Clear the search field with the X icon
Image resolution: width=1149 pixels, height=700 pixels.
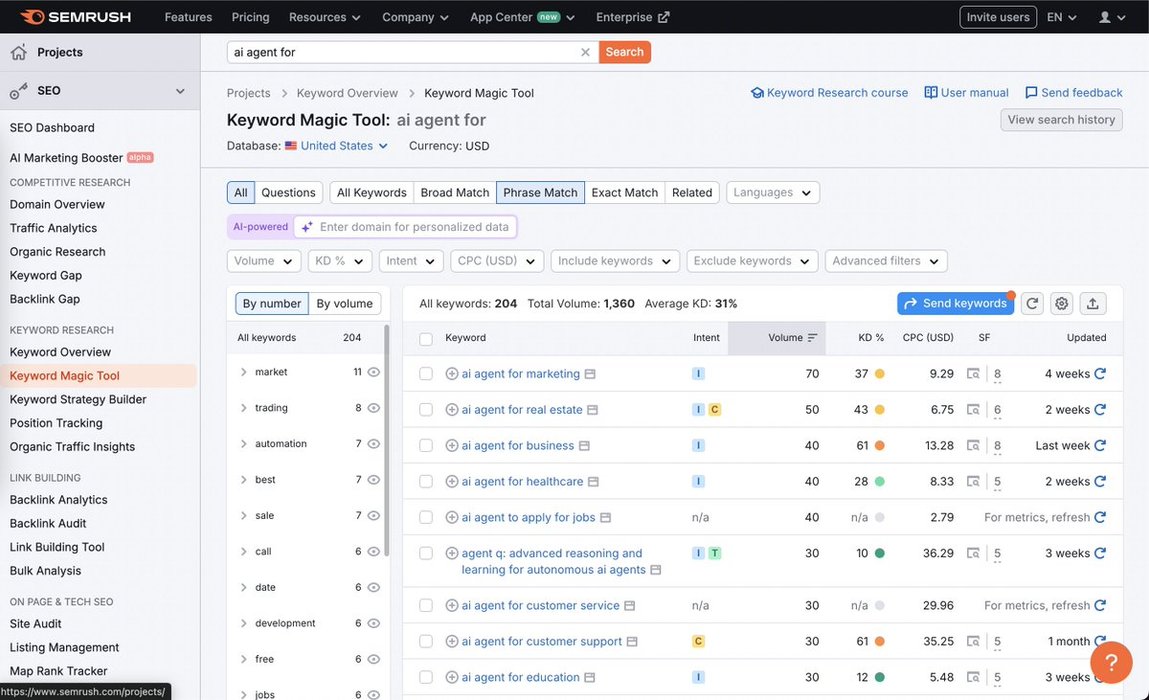pyautogui.click(x=585, y=52)
